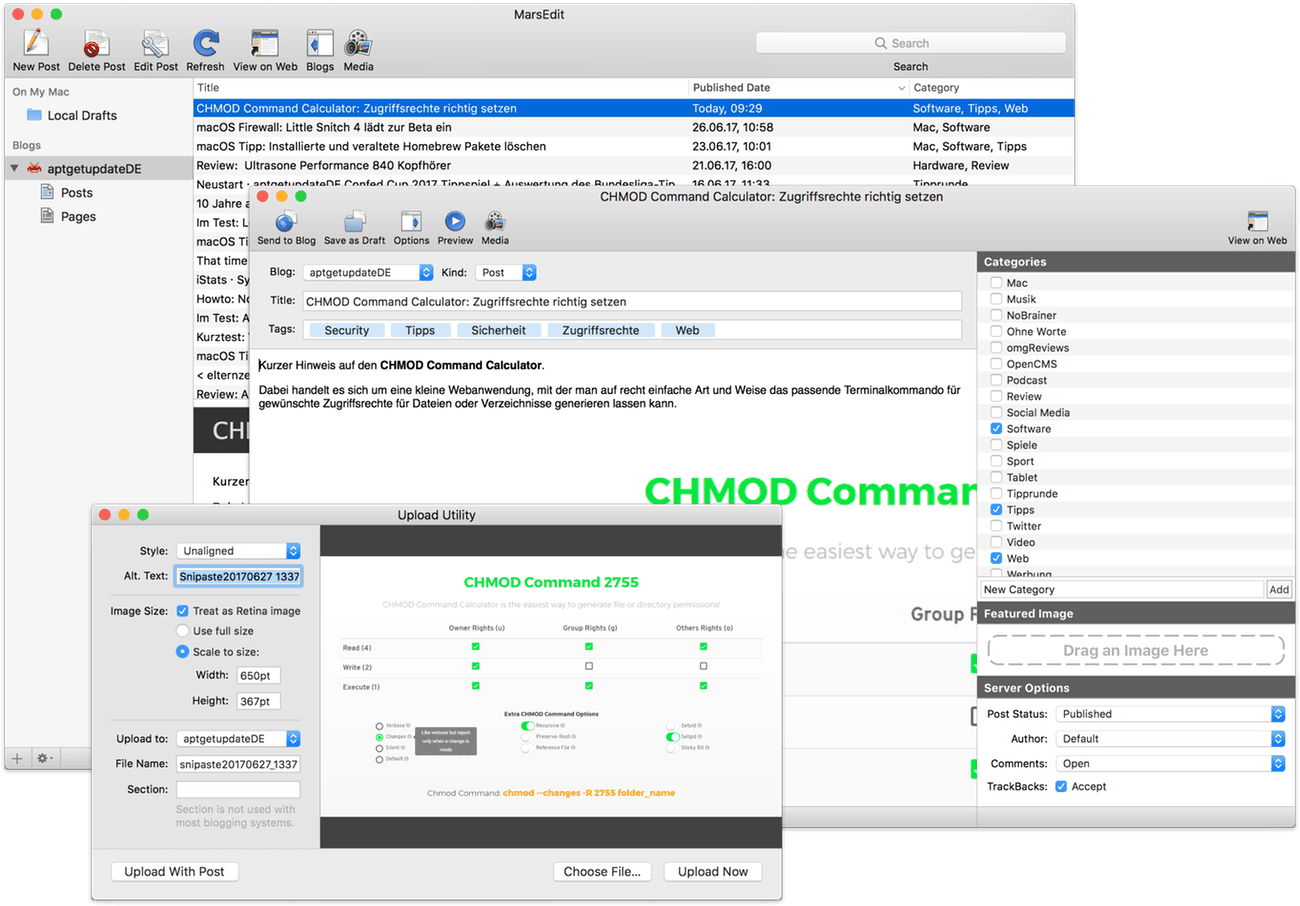Open the Kind dropdown
The width and height of the screenshot is (1300, 906).
[506, 272]
